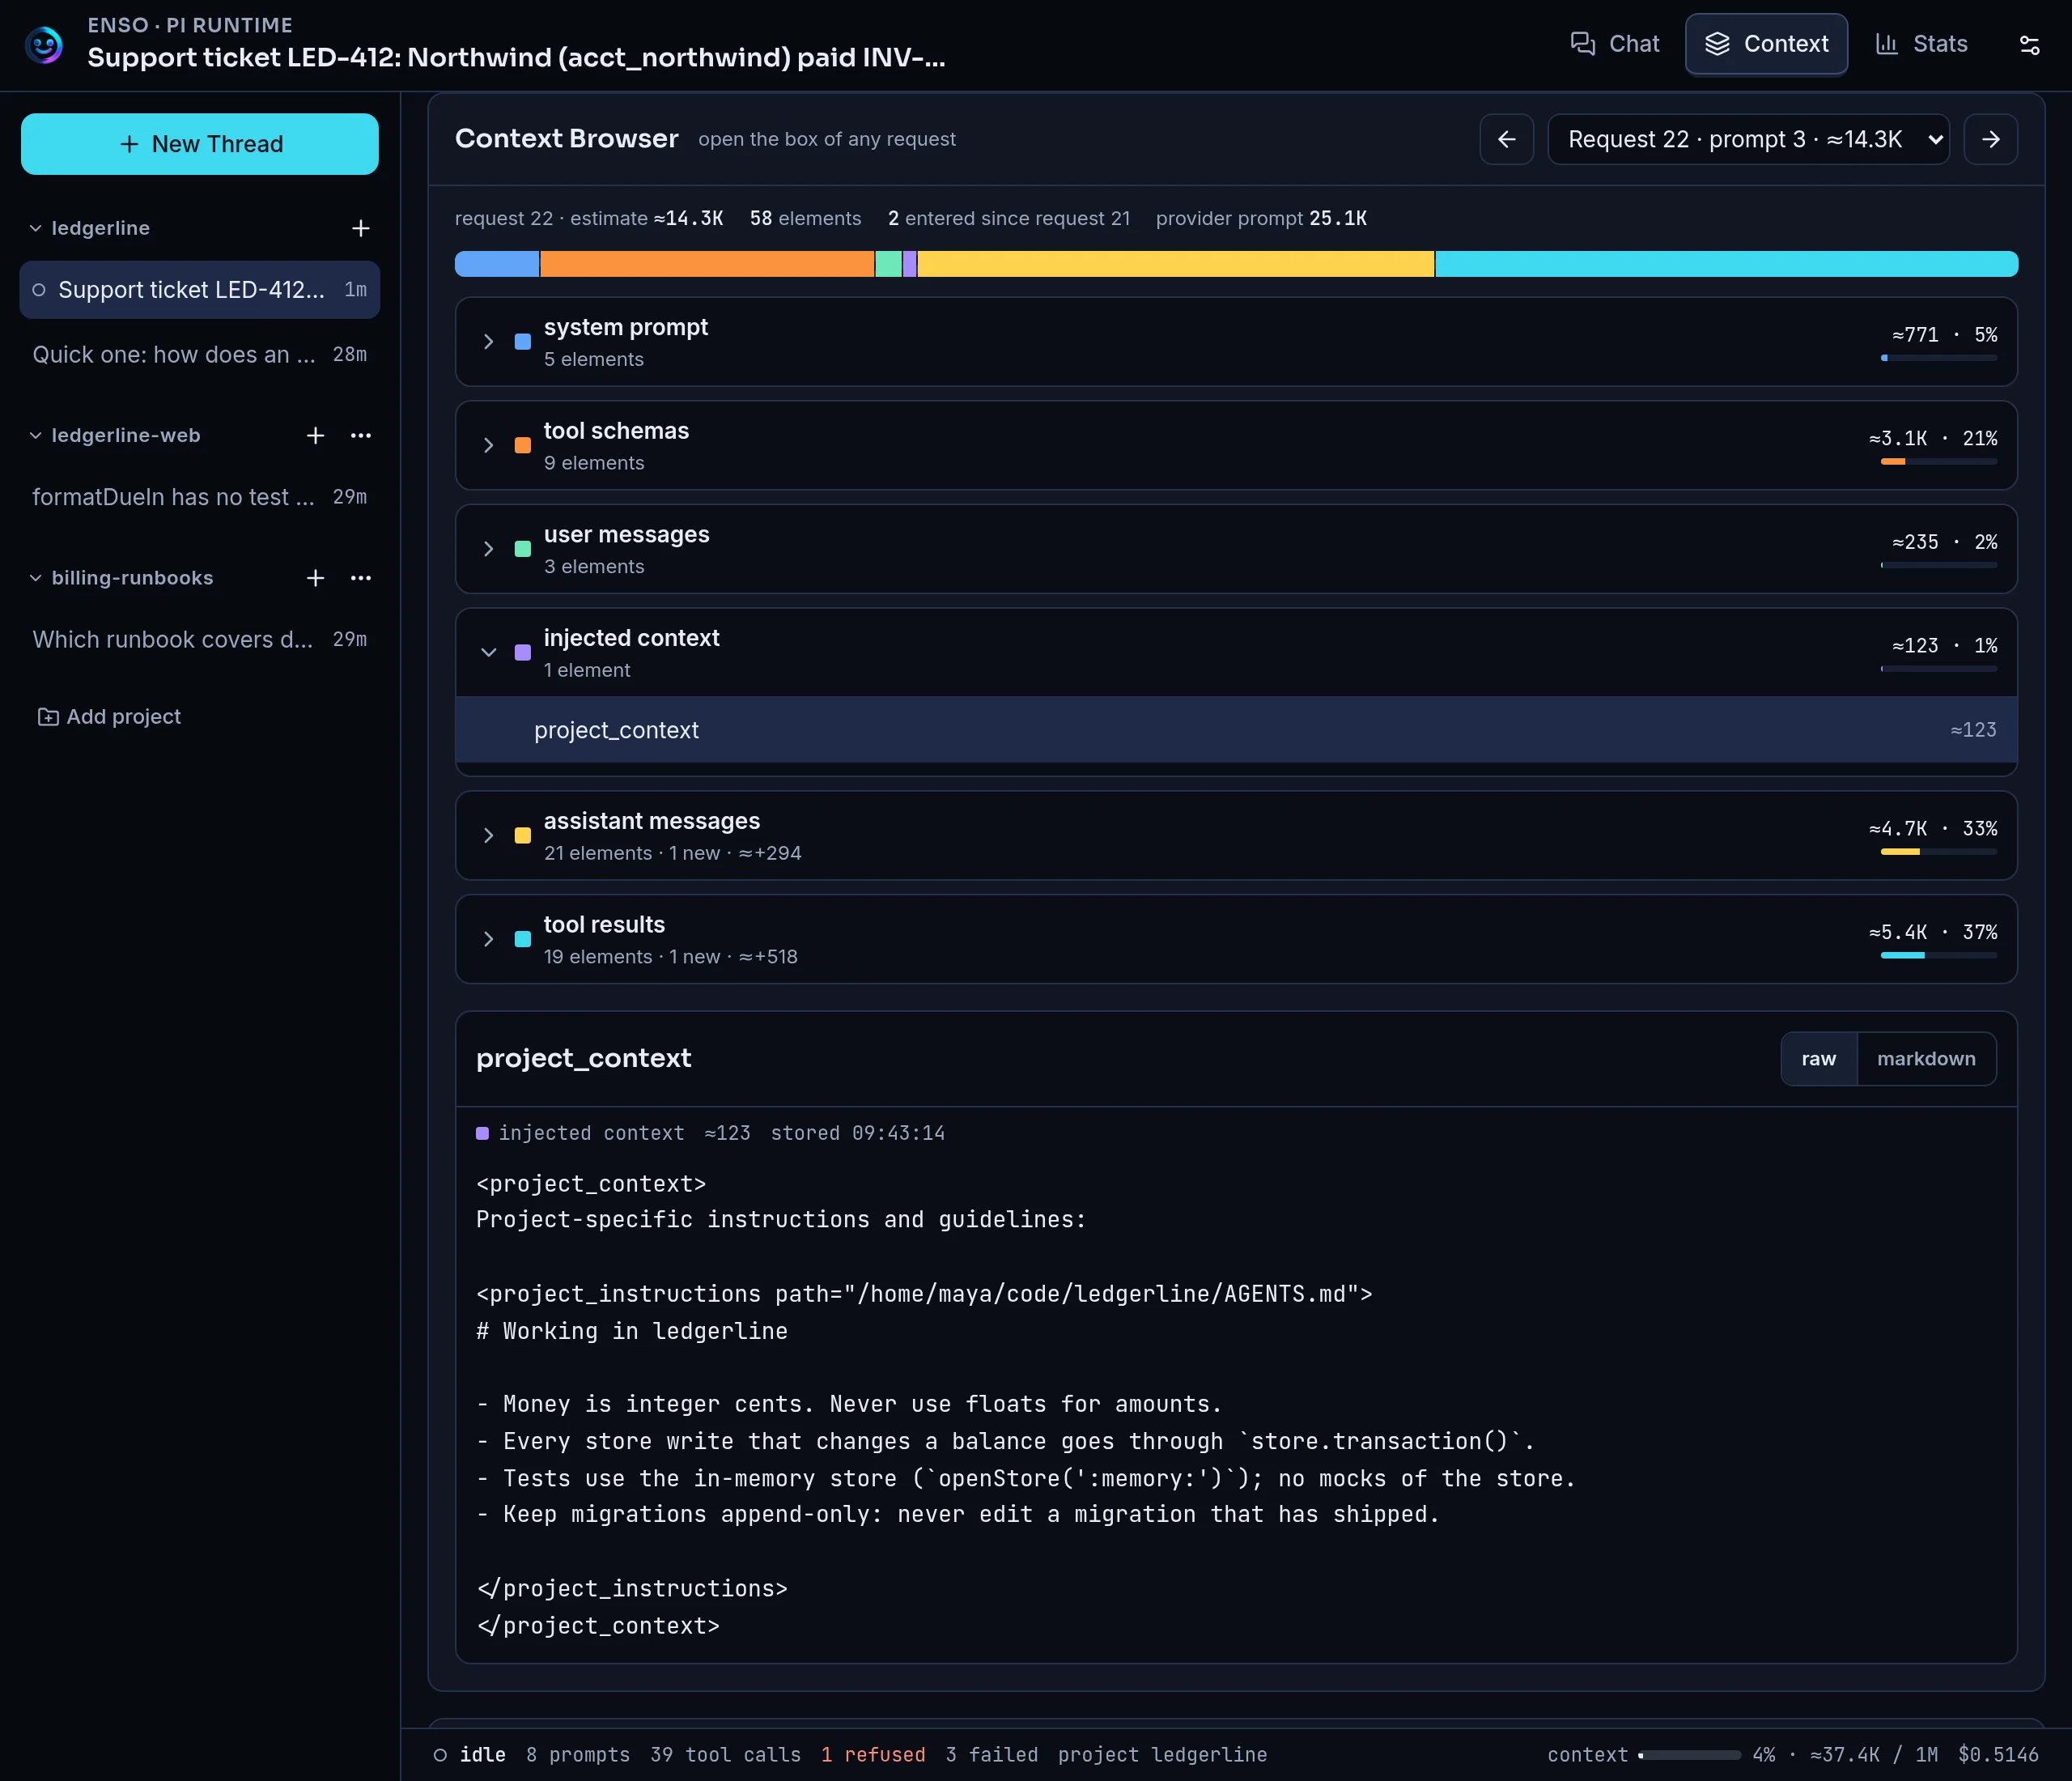2072x1781 pixels.
Task: Click the '39 tool calls' status text
Action: click(x=725, y=1755)
